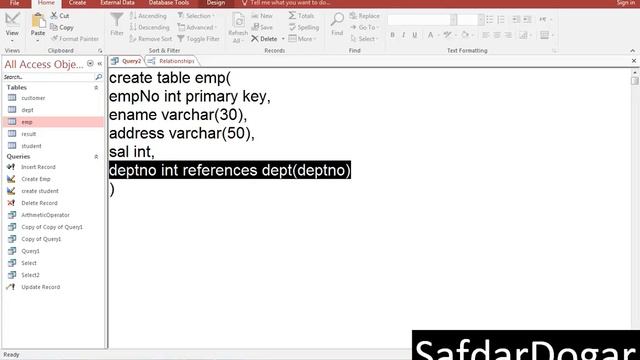Switch to the External Data tab

click(x=118, y=3)
